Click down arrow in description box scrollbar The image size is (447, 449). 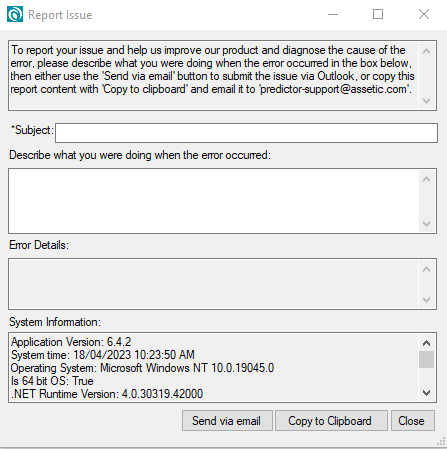tap(426, 224)
